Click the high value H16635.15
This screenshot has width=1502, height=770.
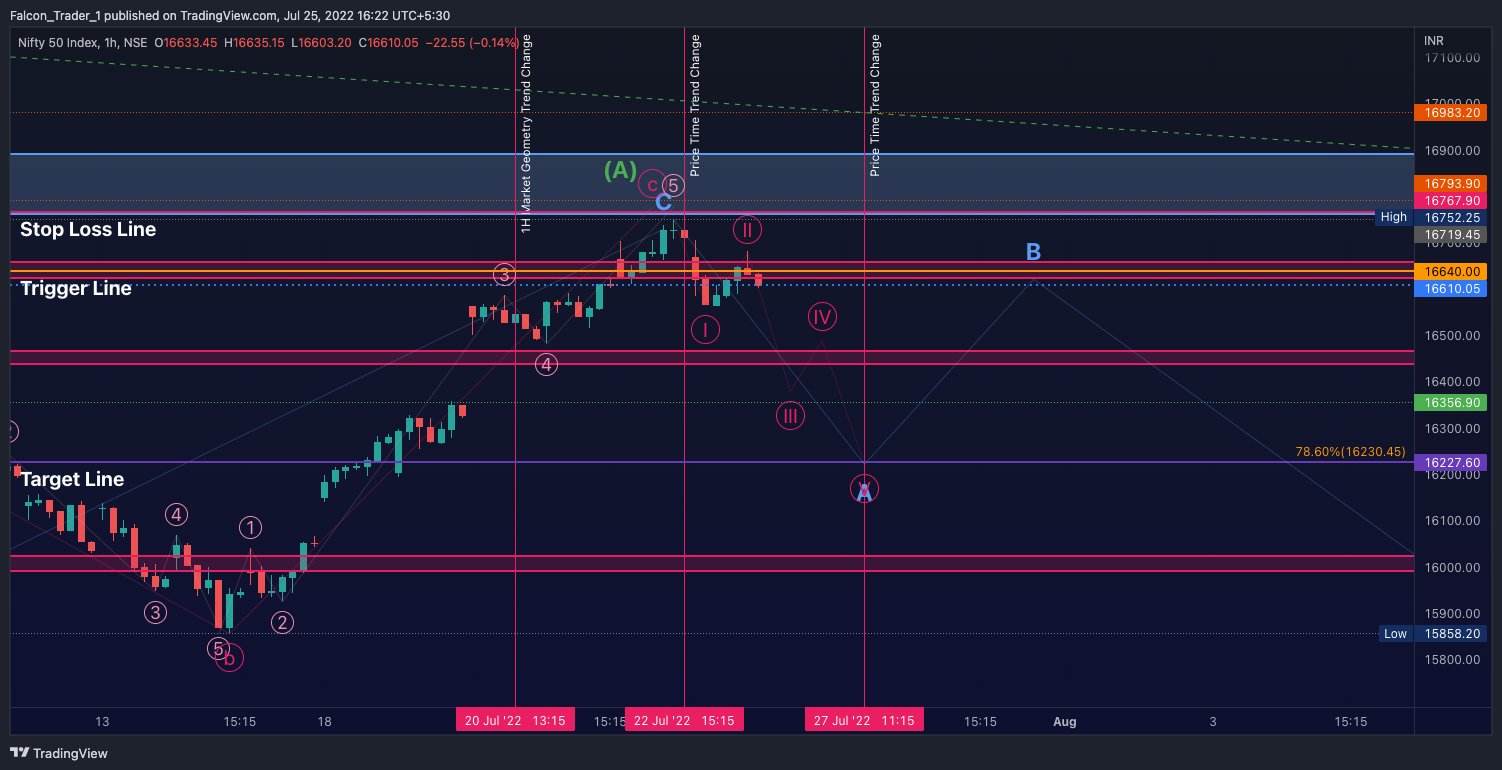pos(255,43)
